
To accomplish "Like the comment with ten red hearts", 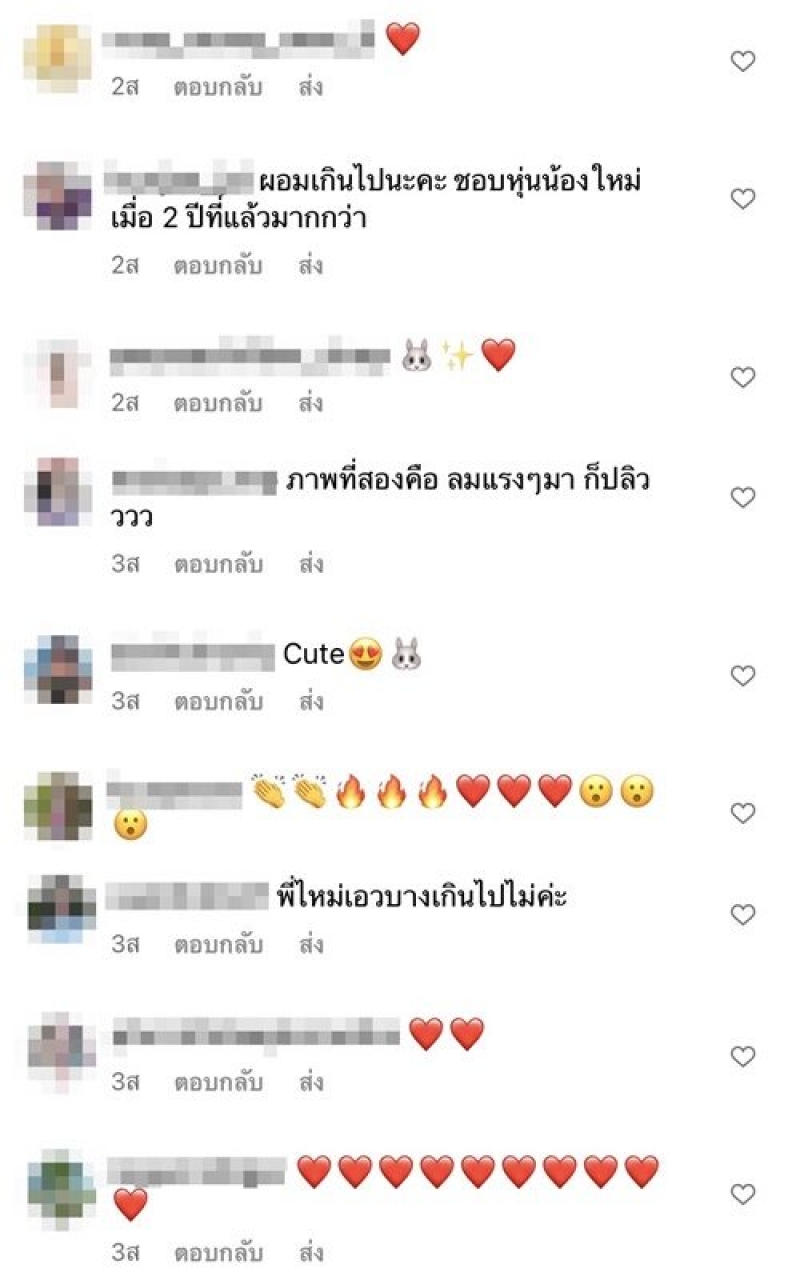I will coord(742,1194).
